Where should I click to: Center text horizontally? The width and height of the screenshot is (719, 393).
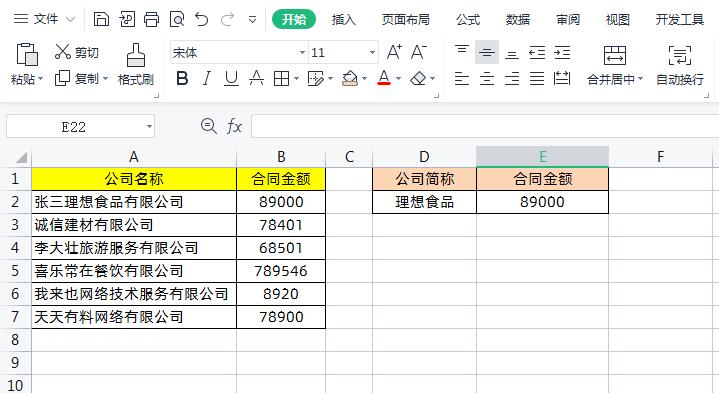tap(487, 78)
